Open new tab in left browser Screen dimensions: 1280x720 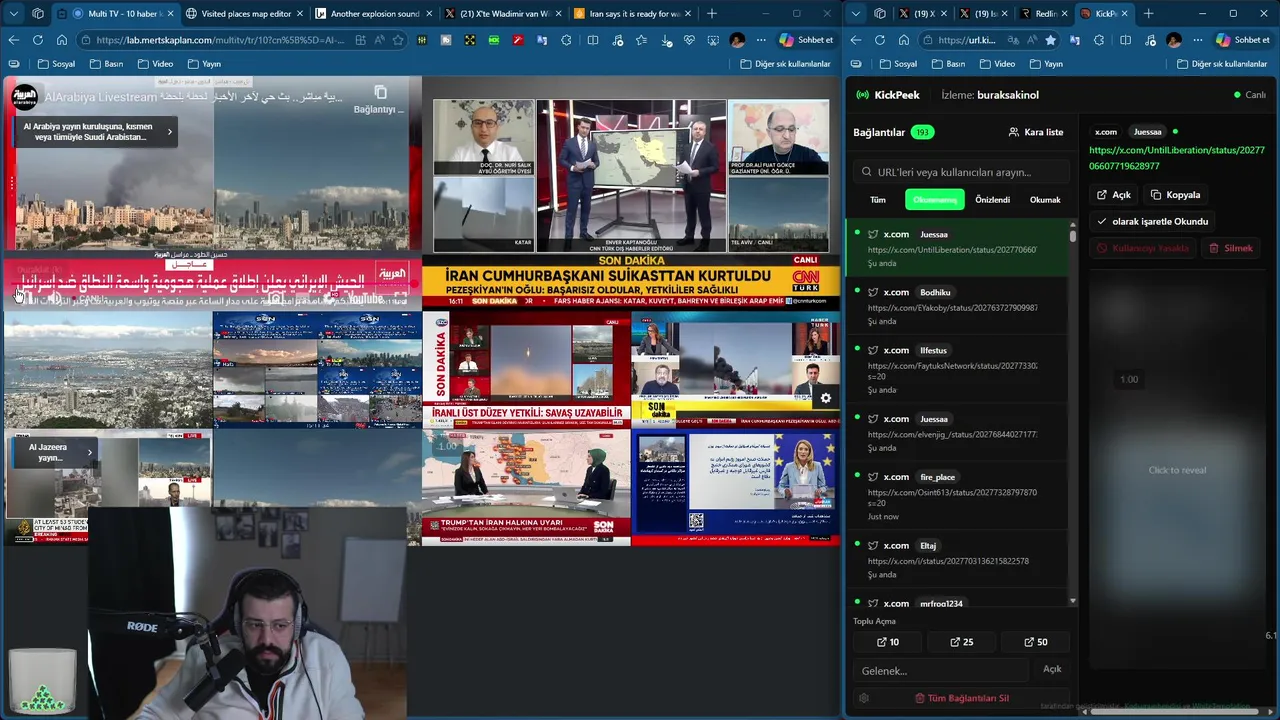712,13
